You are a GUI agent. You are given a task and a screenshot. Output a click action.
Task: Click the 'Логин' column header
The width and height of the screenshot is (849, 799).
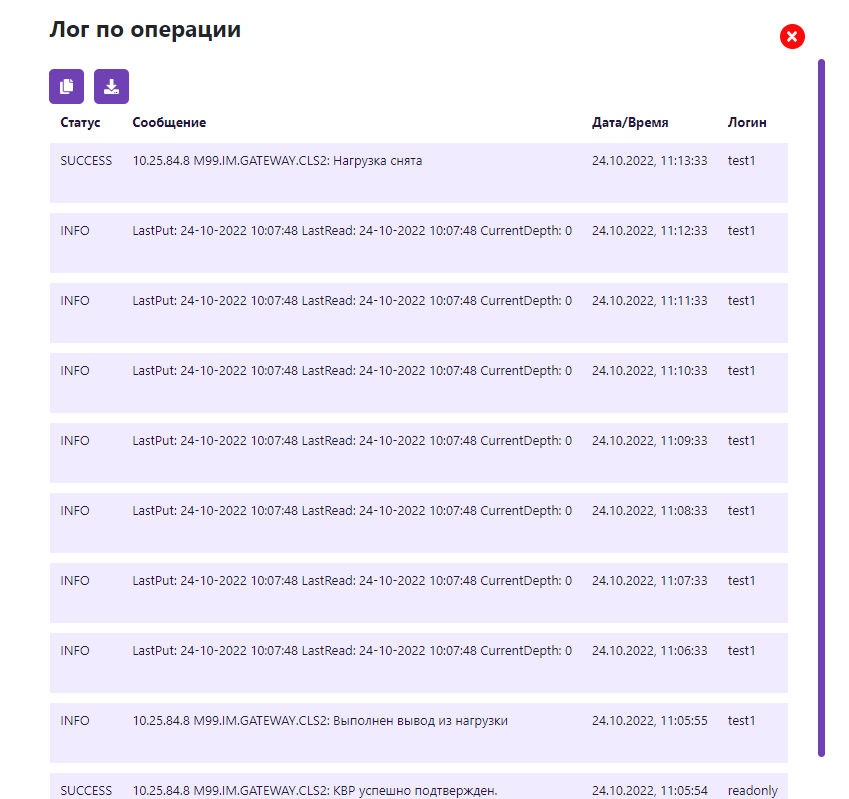[747, 122]
